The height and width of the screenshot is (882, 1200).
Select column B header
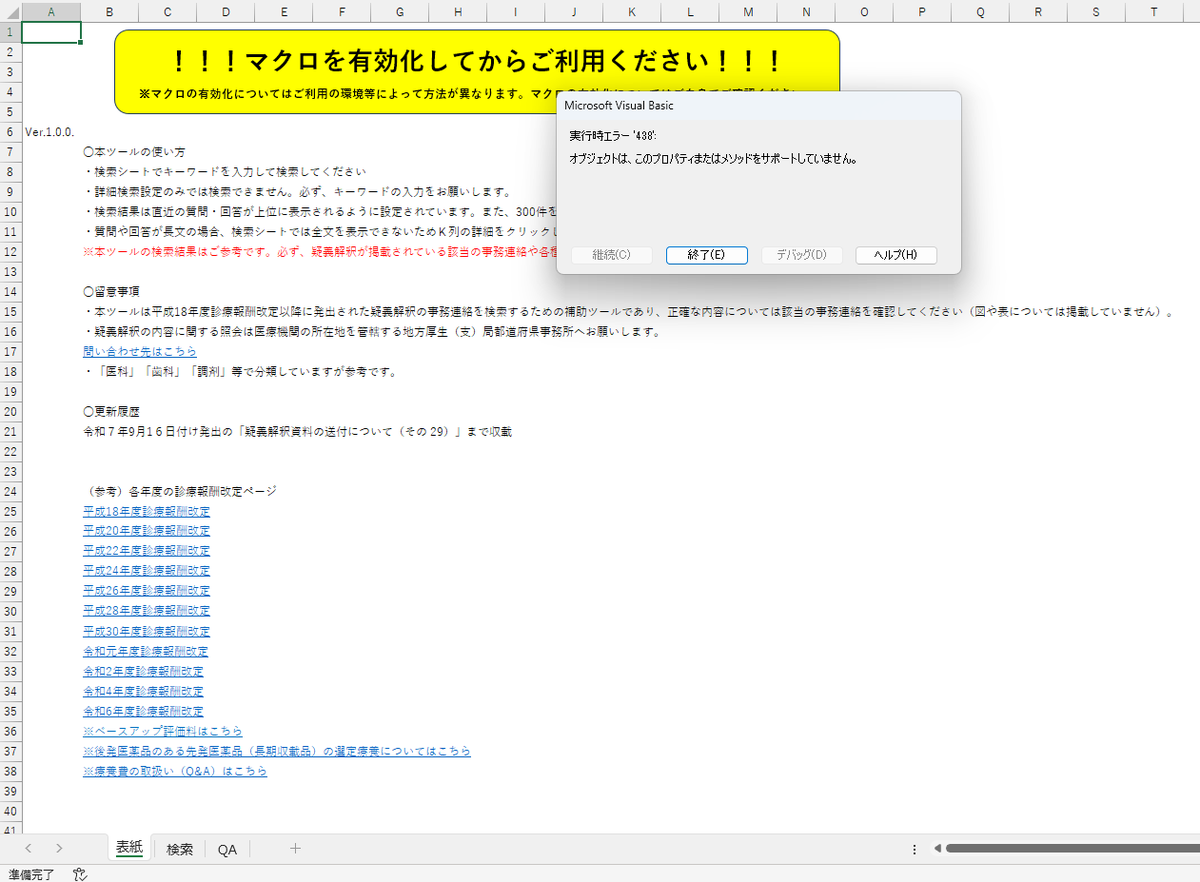109,11
